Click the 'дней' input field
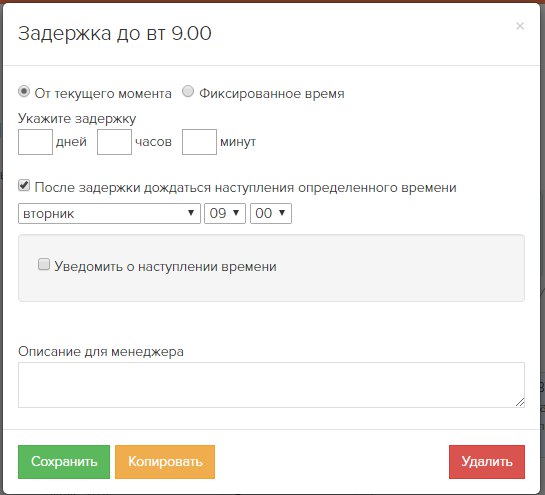Viewport: 545px width, 495px height. click(35, 142)
